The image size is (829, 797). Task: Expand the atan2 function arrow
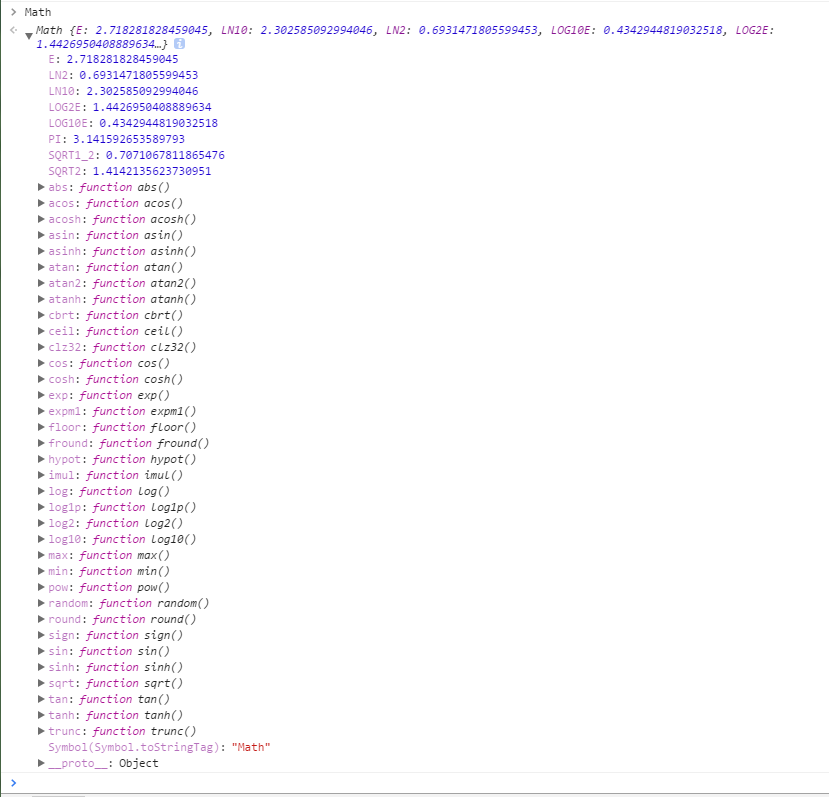(x=41, y=283)
